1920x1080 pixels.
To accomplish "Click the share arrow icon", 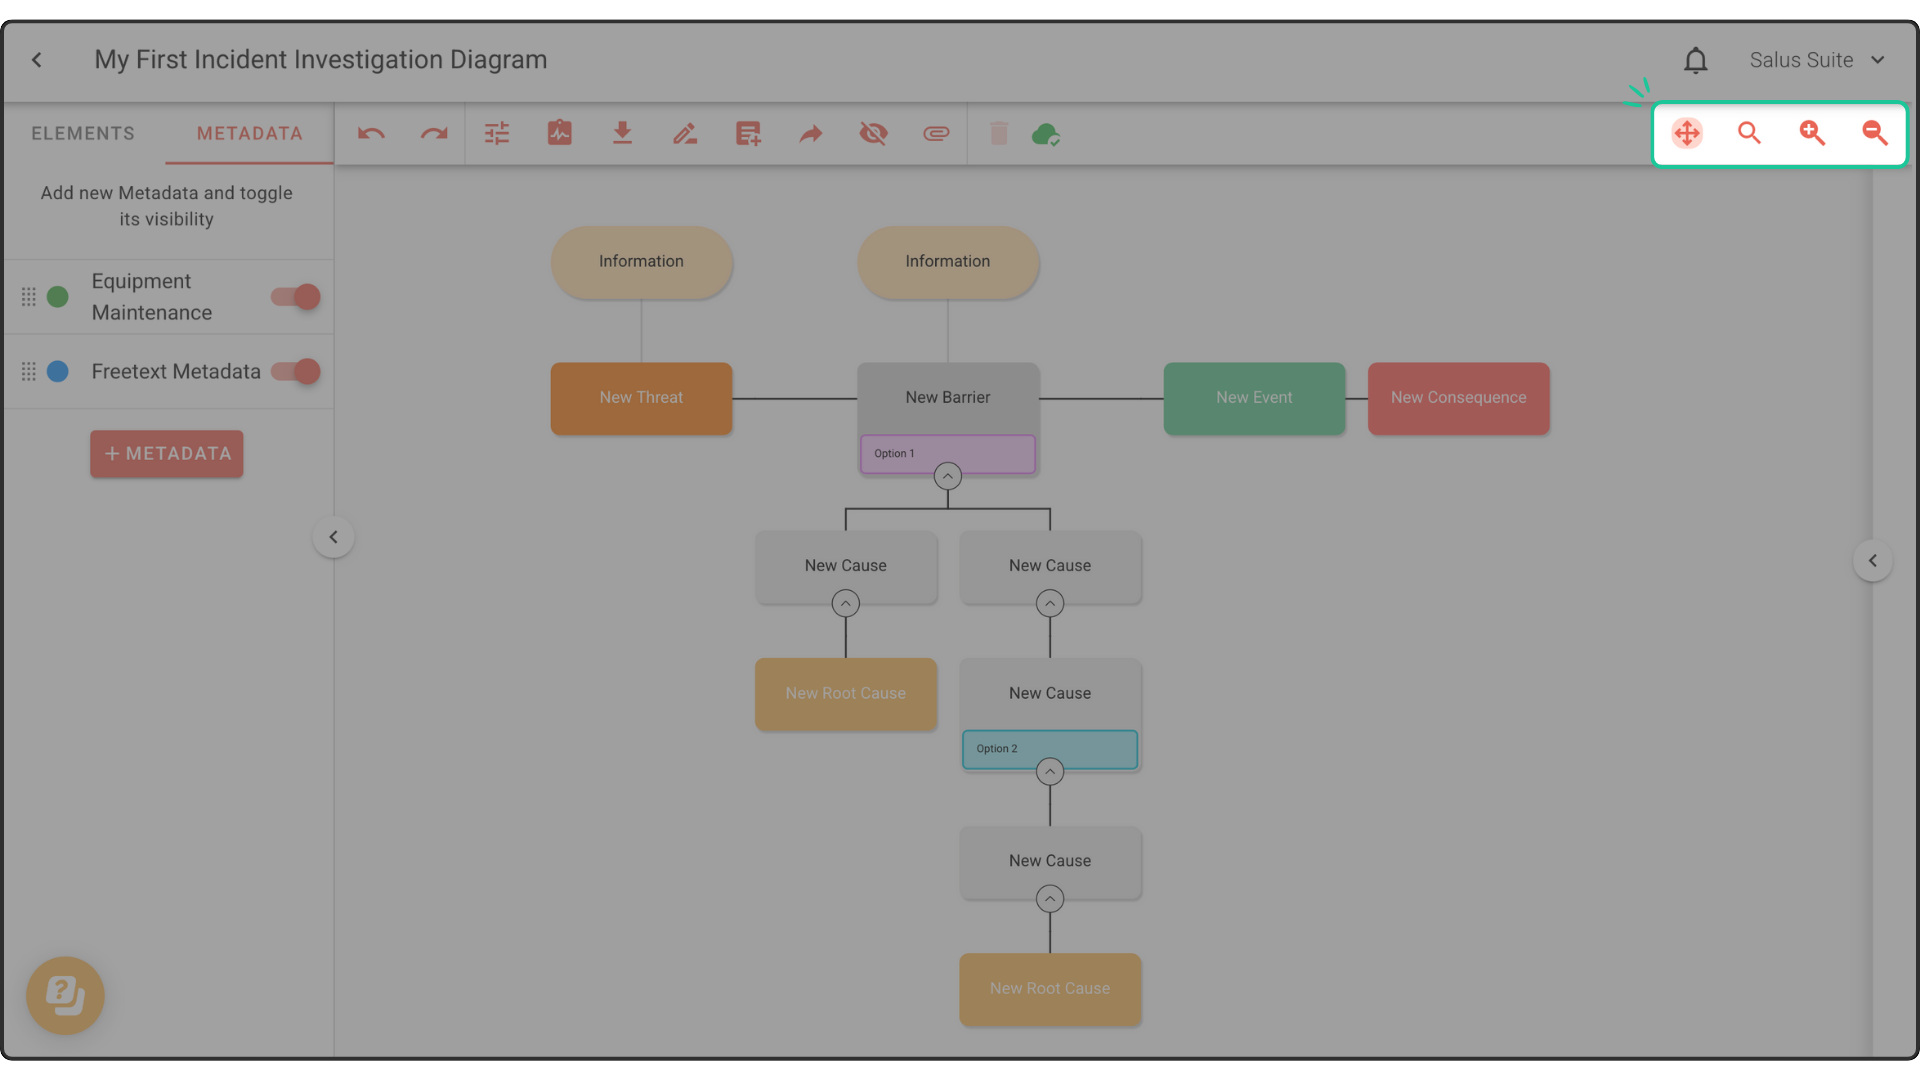I will 811,134.
